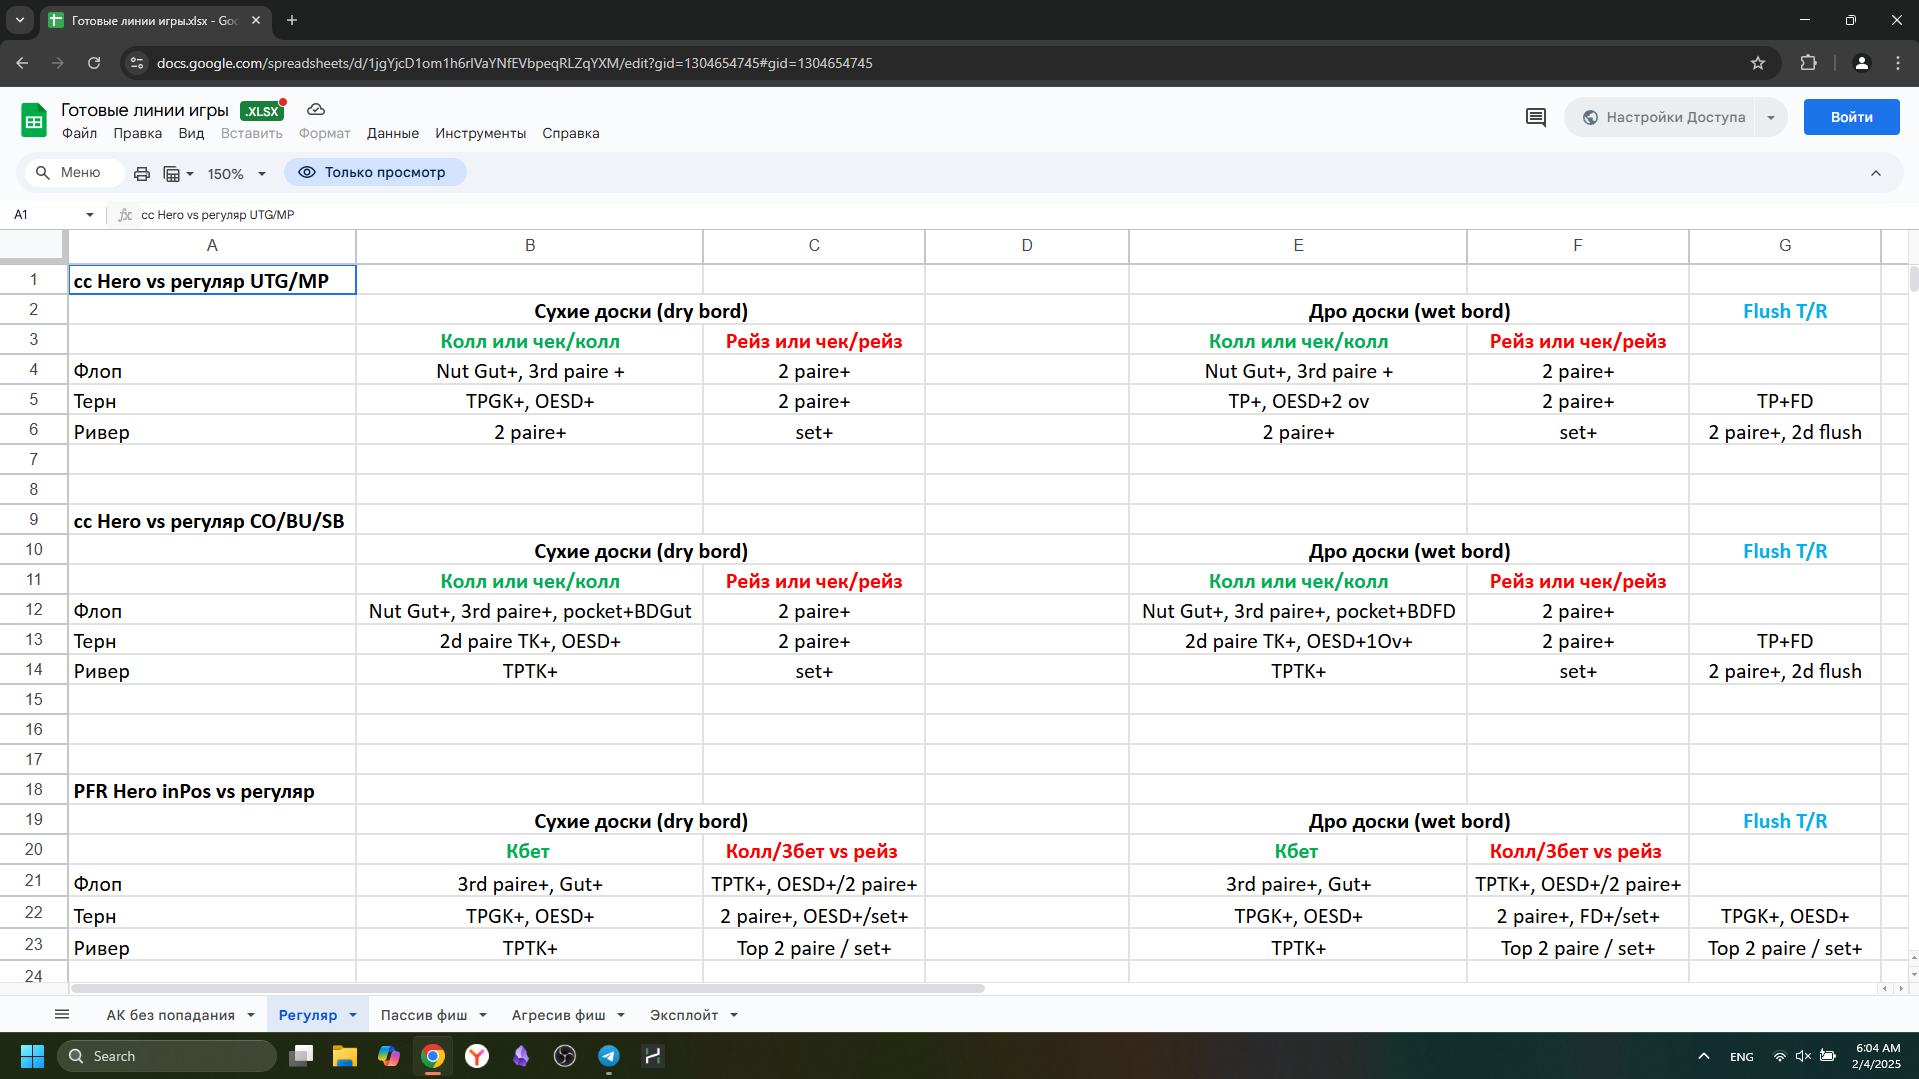This screenshot has width=1919, height=1079.
Task: Click the document title Готовые линии игры
Action: pos(145,110)
